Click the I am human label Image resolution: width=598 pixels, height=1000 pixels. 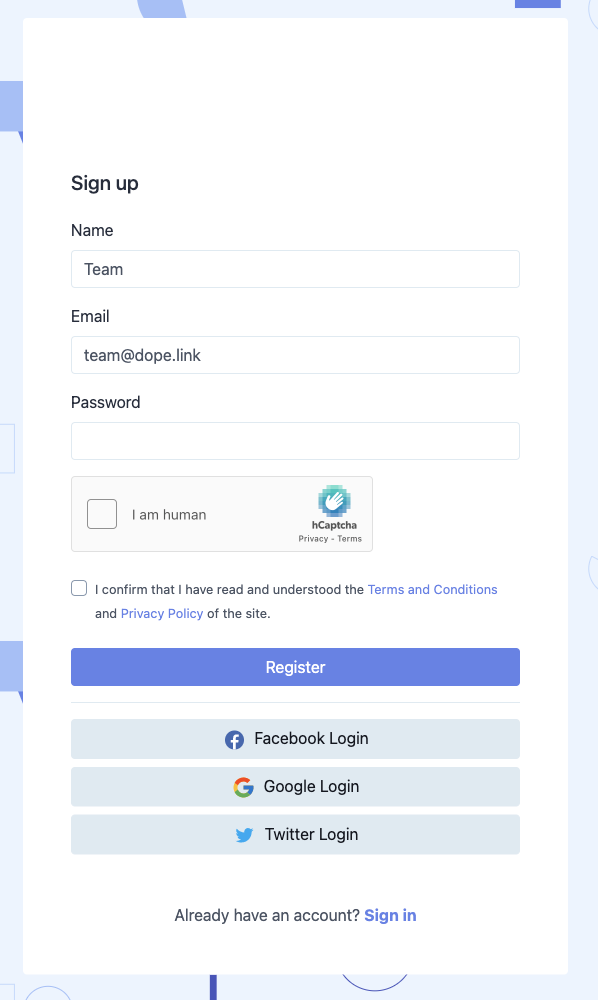coord(169,515)
